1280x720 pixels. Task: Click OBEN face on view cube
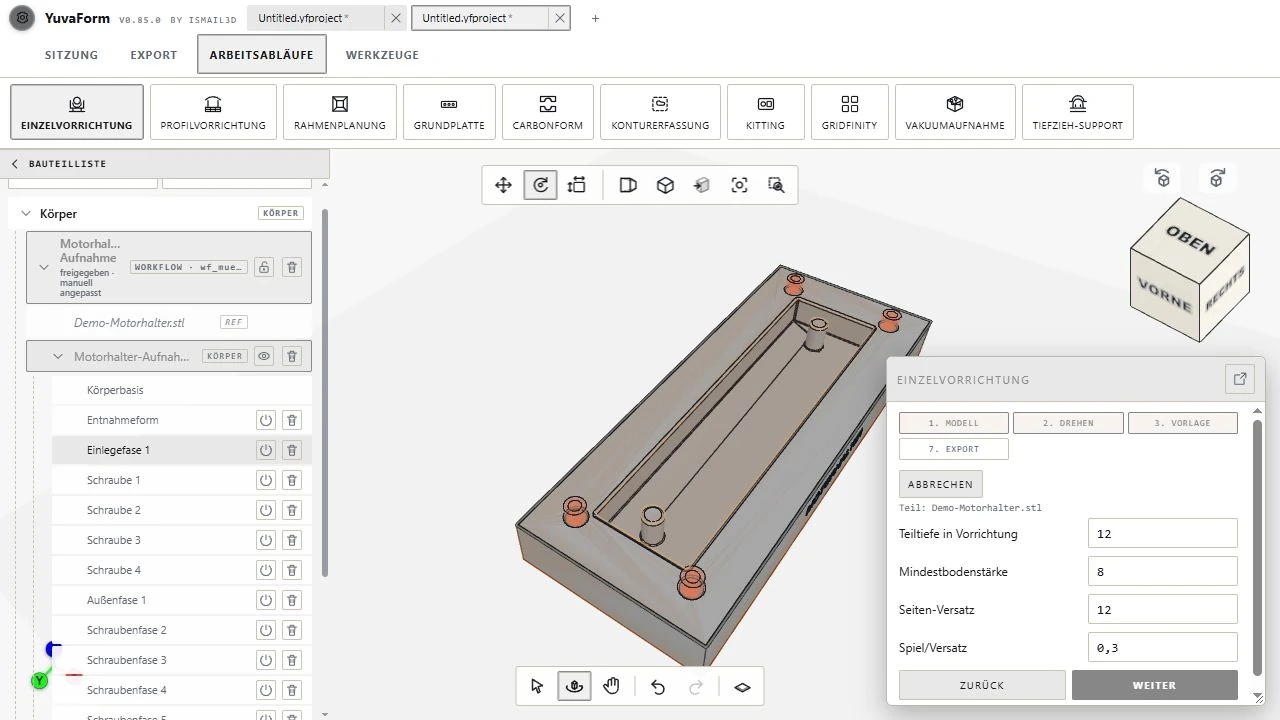pos(1190,241)
